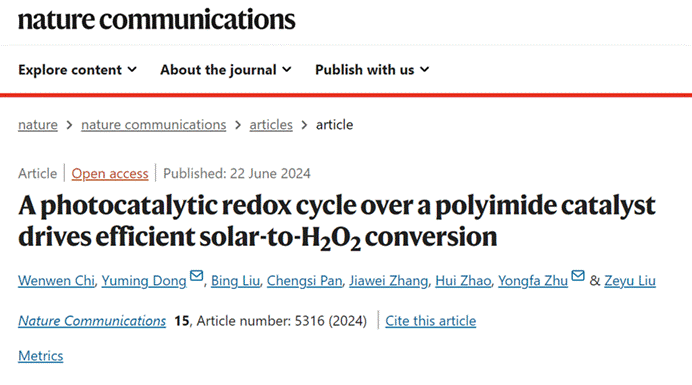Go to the nature breadcrumb link
This screenshot has height=385, width=692.
tap(38, 125)
